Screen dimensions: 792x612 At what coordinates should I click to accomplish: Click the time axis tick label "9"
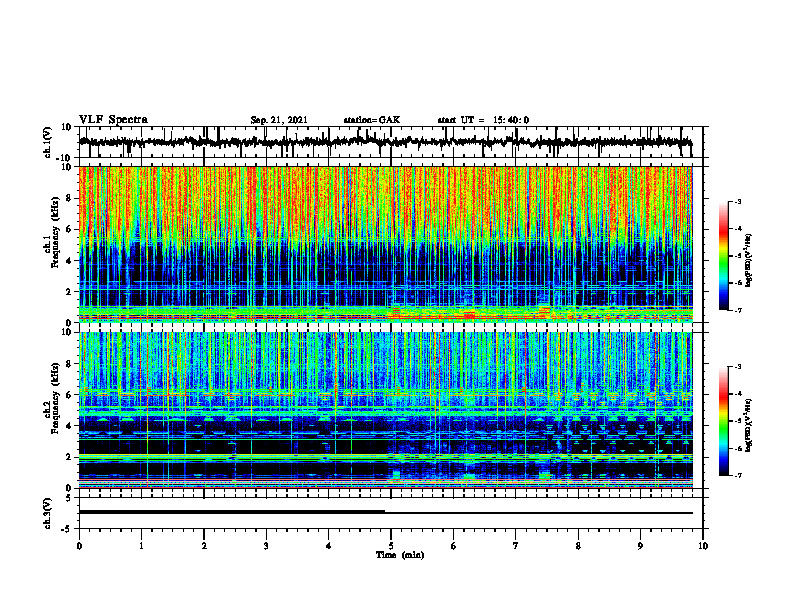tap(640, 546)
